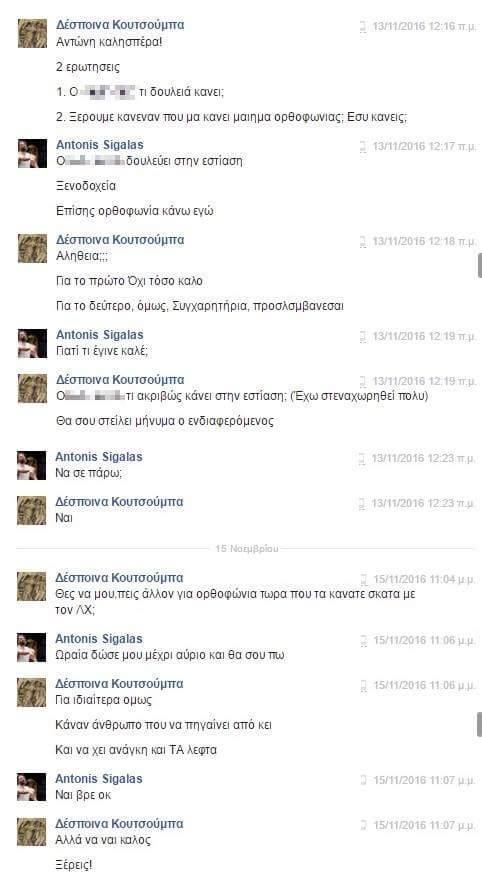Open the Antonis Sigalas name above 'Ναι βρε οκ'
The height and width of the screenshot is (876, 482).
pyautogui.click(x=99, y=779)
